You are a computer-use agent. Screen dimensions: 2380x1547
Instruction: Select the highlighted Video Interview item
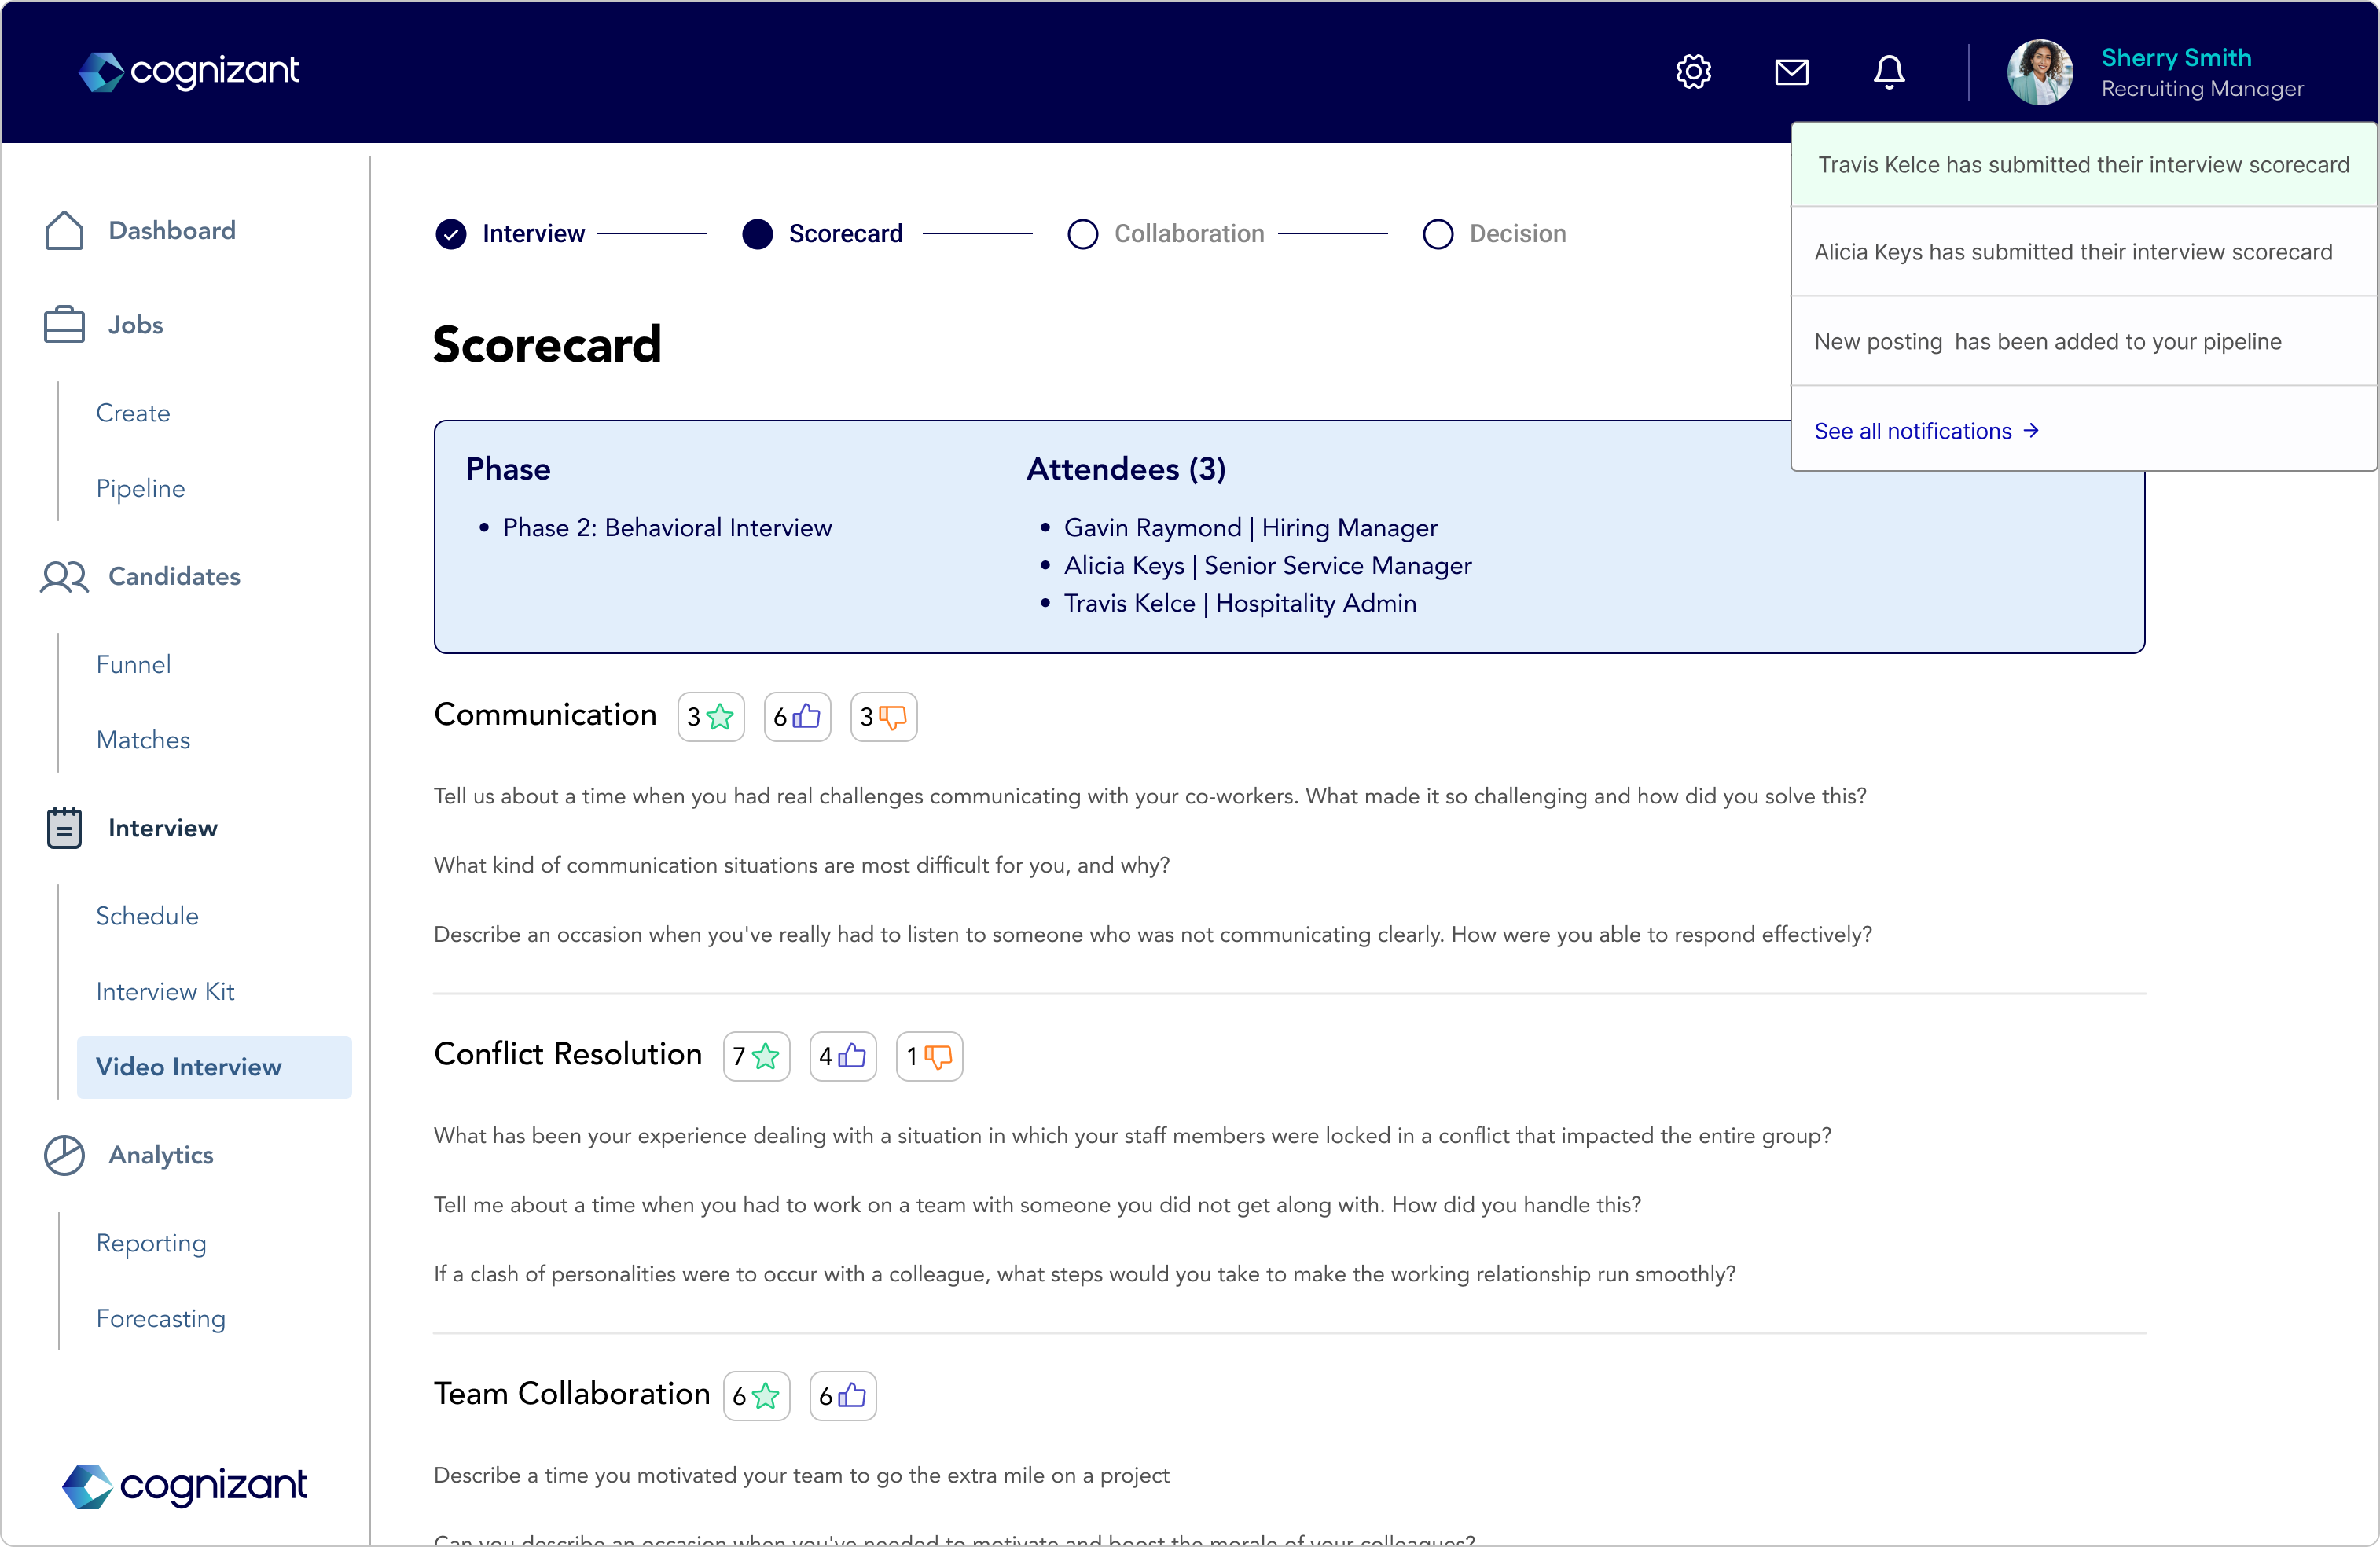point(214,1066)
